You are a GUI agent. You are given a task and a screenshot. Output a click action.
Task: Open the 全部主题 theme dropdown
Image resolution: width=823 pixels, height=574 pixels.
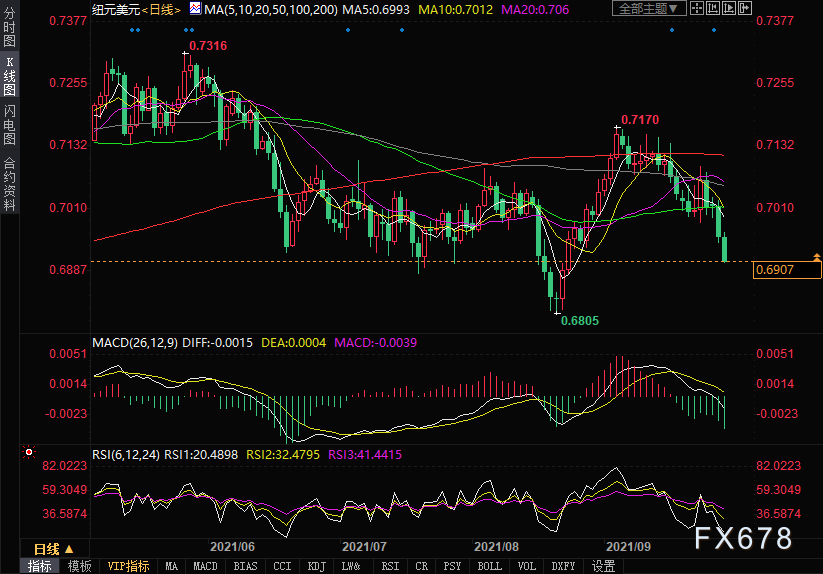tap(649, 8)
